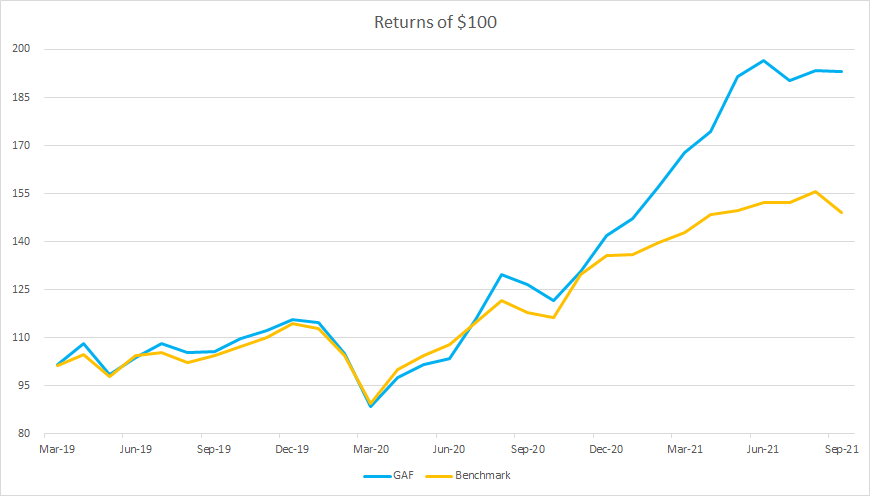The width and height of the screenshot is (870, 496).
Task: Click the Jun-21 date axis label
Action: (763, 449)
